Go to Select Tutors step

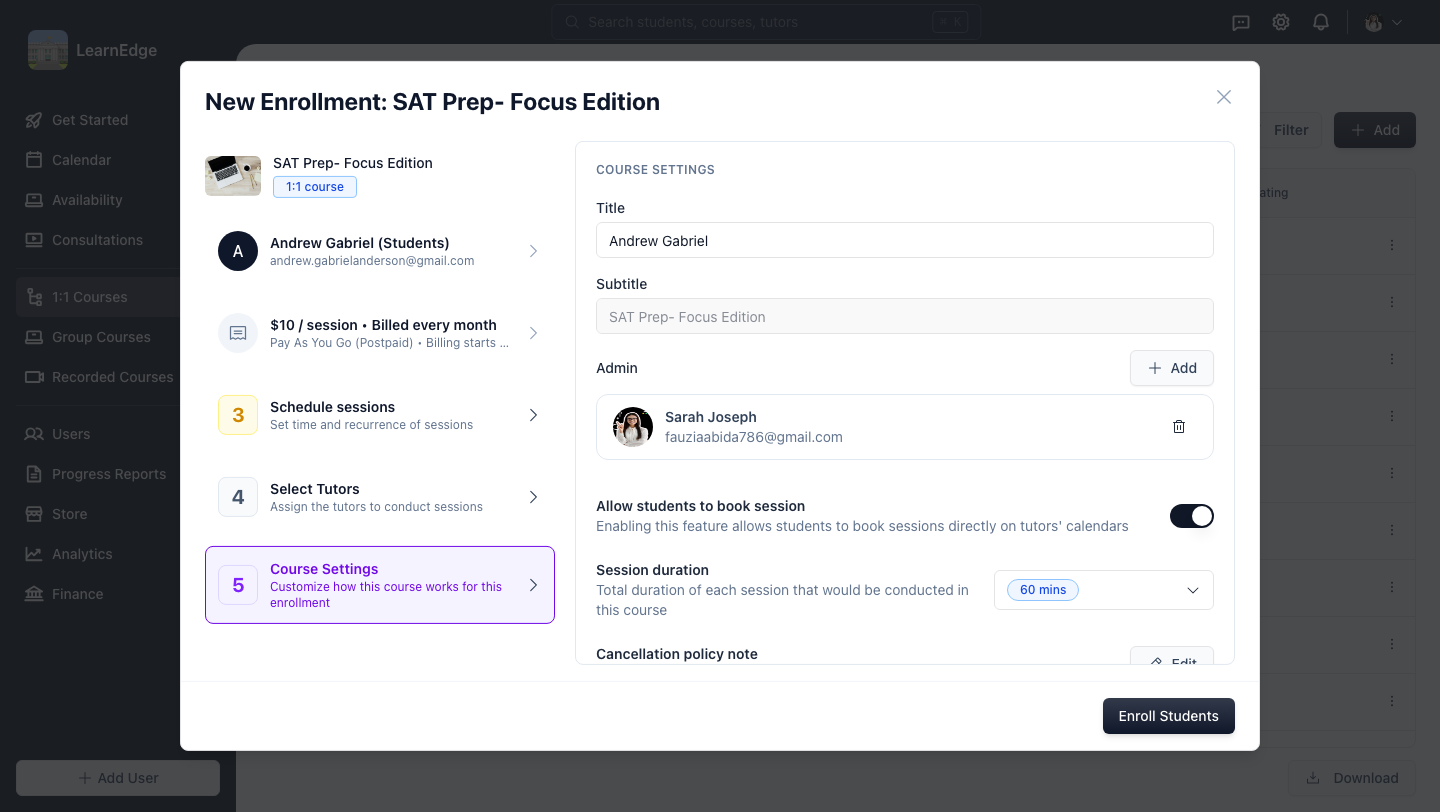[x=380, y=497]
